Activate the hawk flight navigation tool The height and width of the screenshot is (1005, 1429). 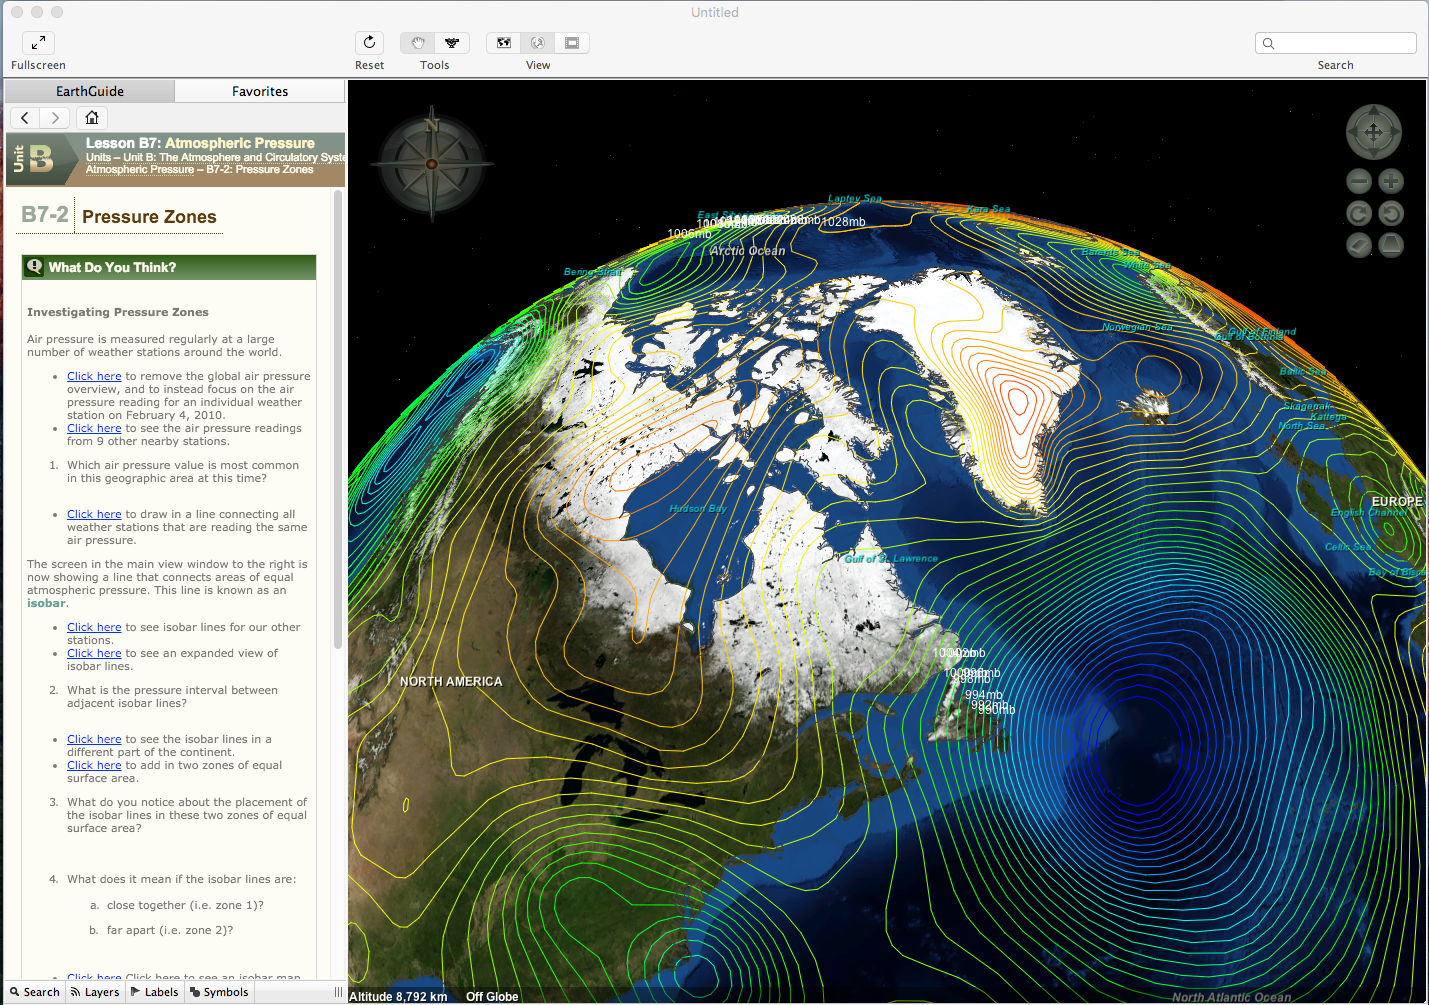[x=451, y=43]
